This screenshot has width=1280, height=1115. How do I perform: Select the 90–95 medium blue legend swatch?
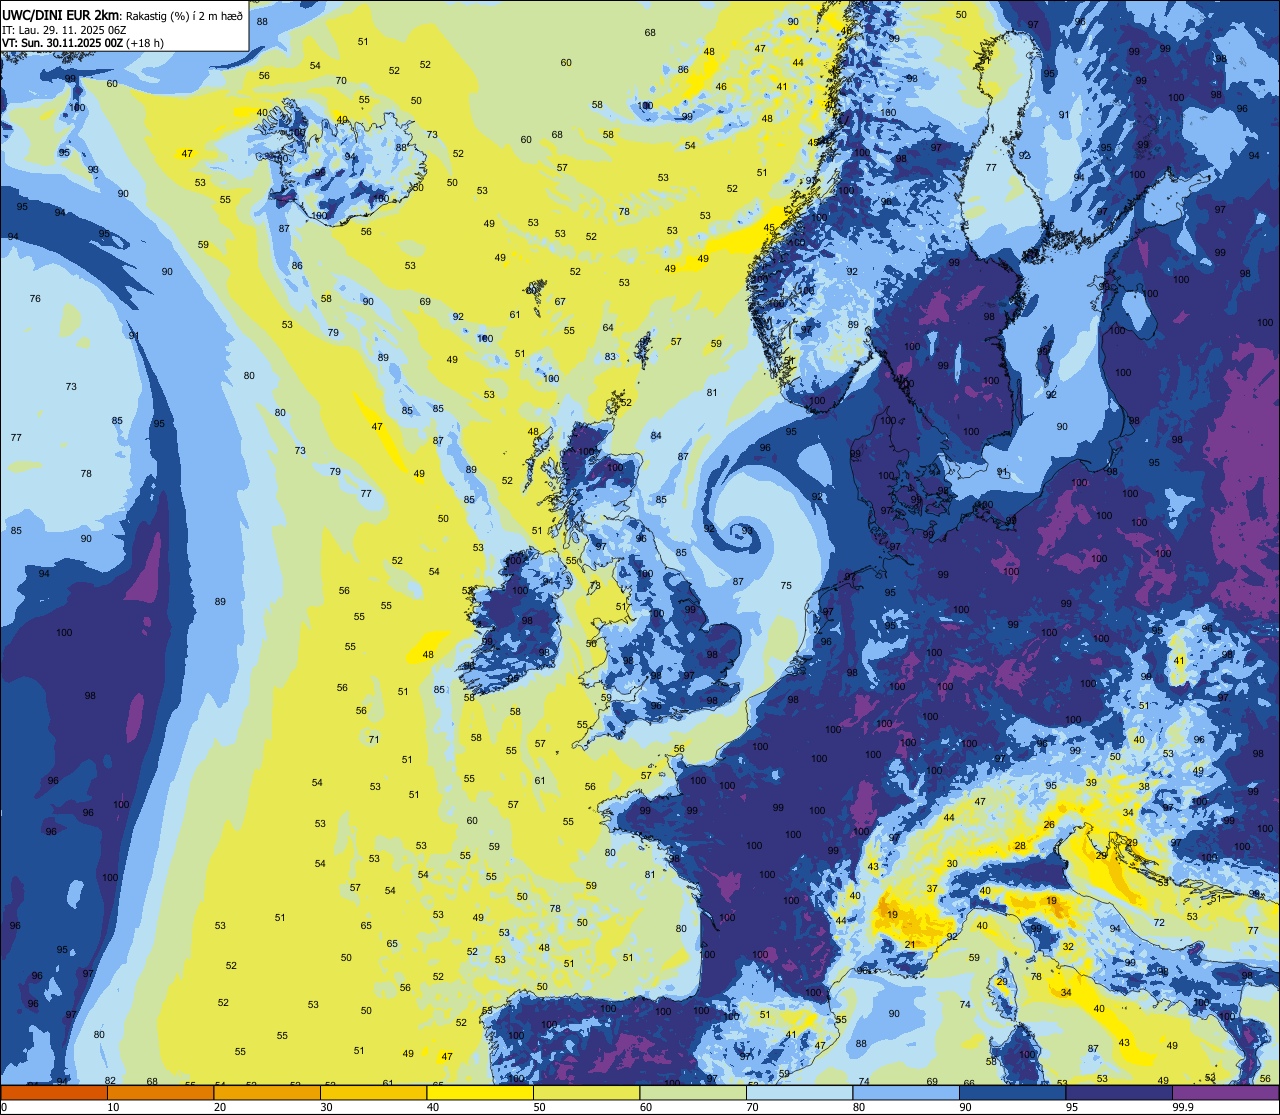(x=1012, y=1093)
